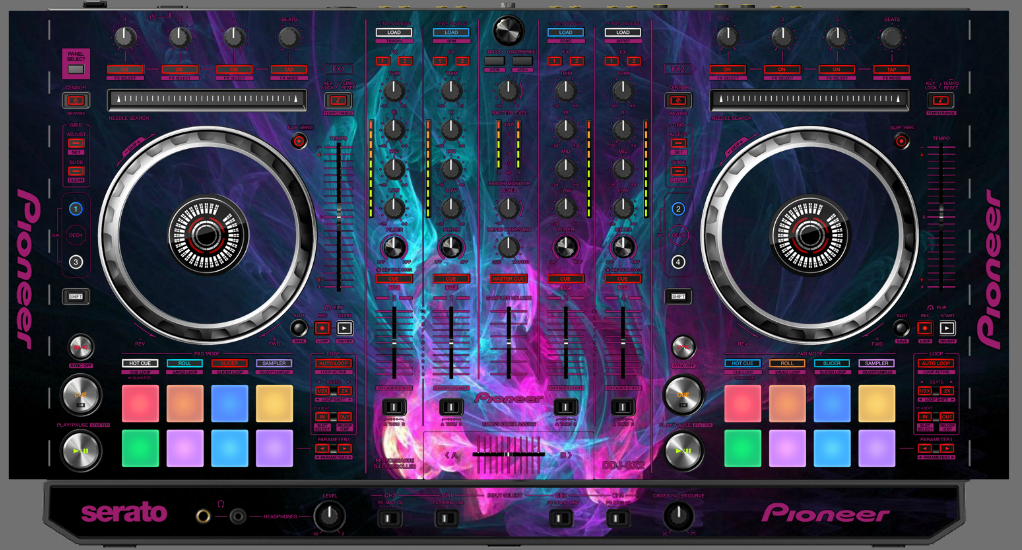Enable AUTO LOOP on the left deck
1022x550 pixels.
point(334,363)
